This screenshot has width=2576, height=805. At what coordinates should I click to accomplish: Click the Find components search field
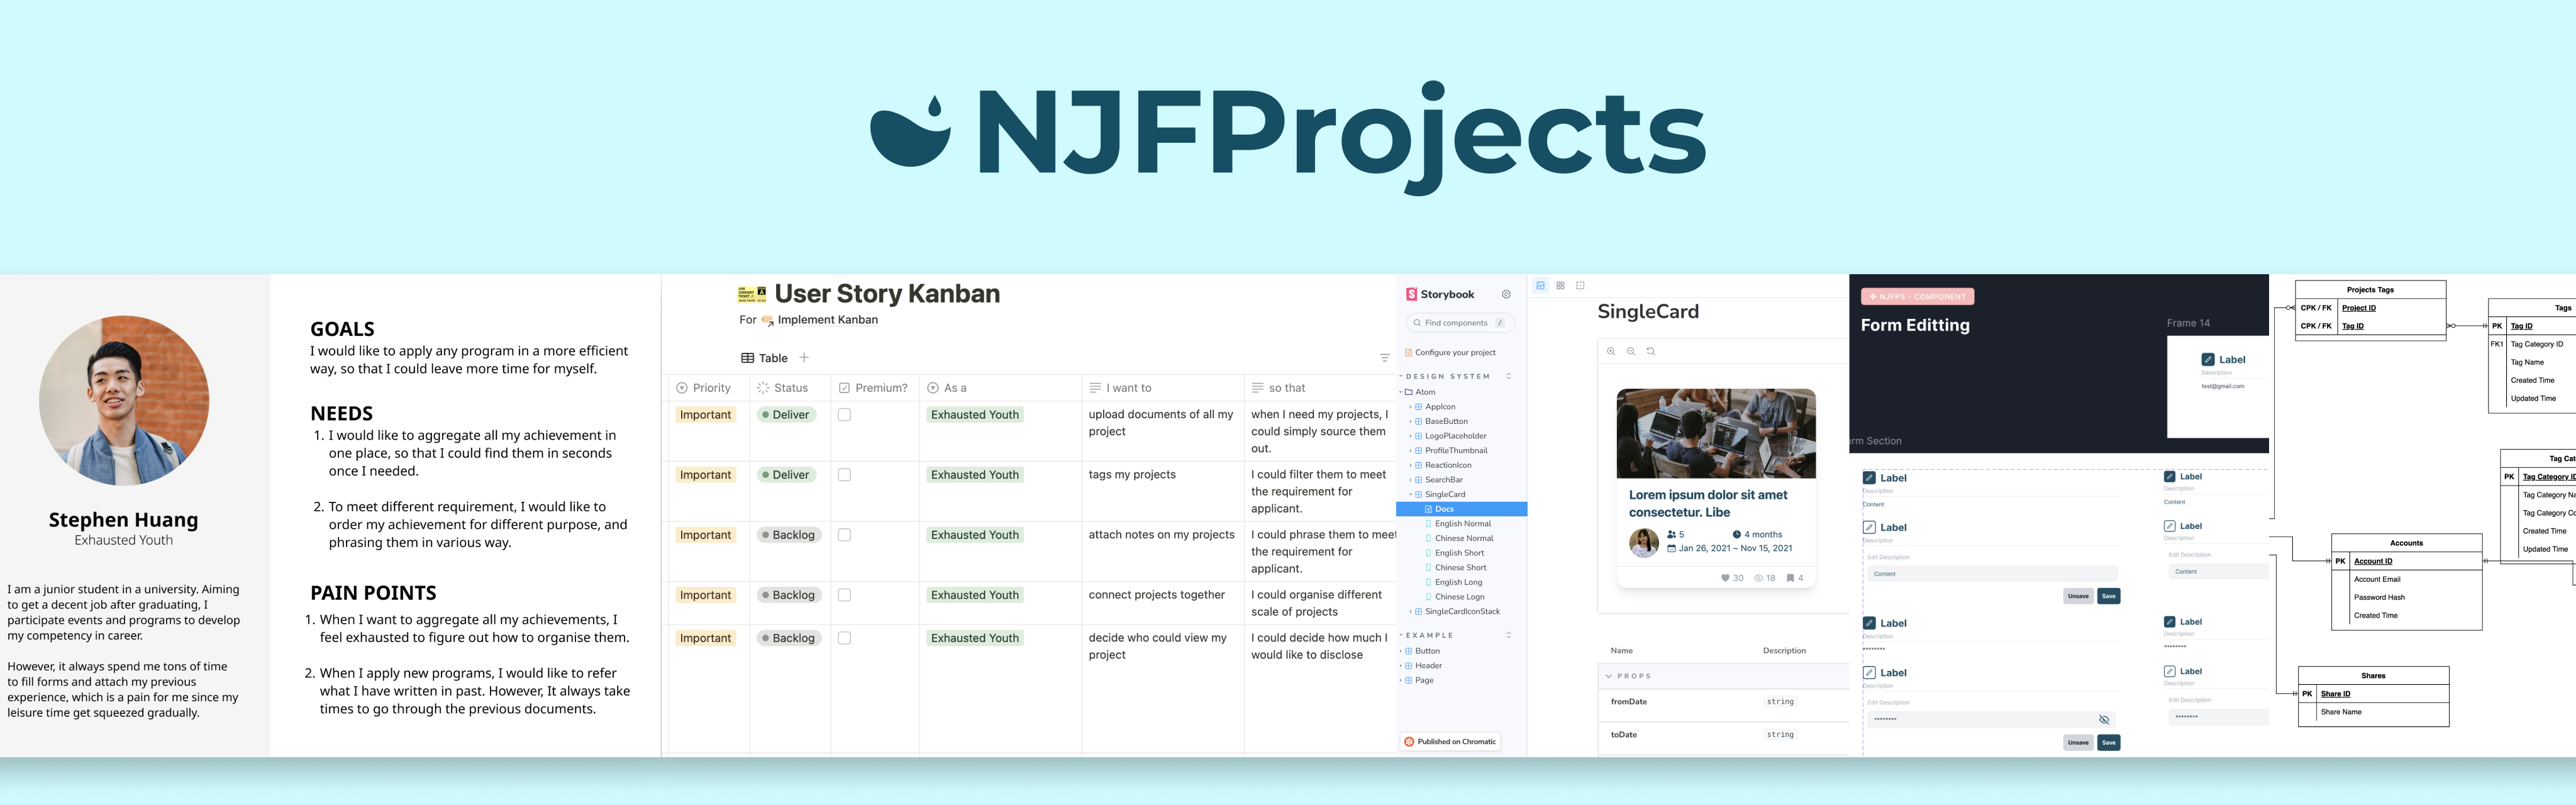click(x=1460, y=323)
